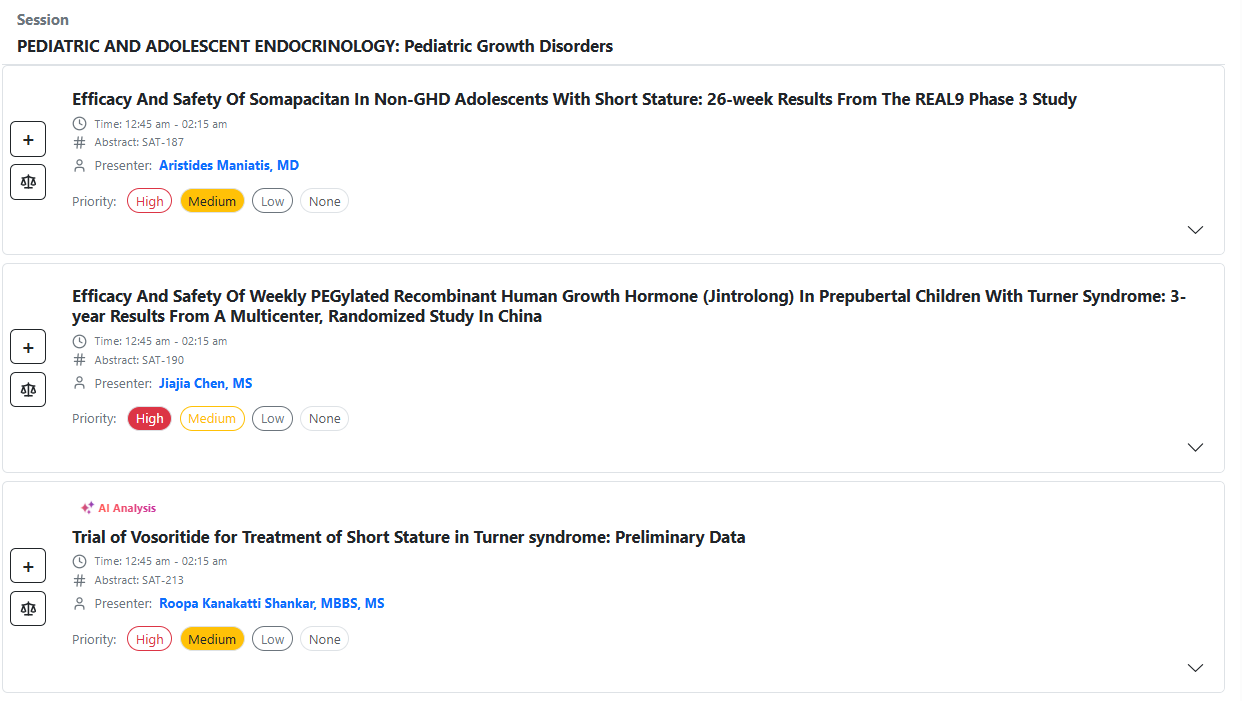Screen dimensions: 1242x701
Task: Open presenter Roopa Kanakatti Shankar profile
Action: (x=271, y=604)
